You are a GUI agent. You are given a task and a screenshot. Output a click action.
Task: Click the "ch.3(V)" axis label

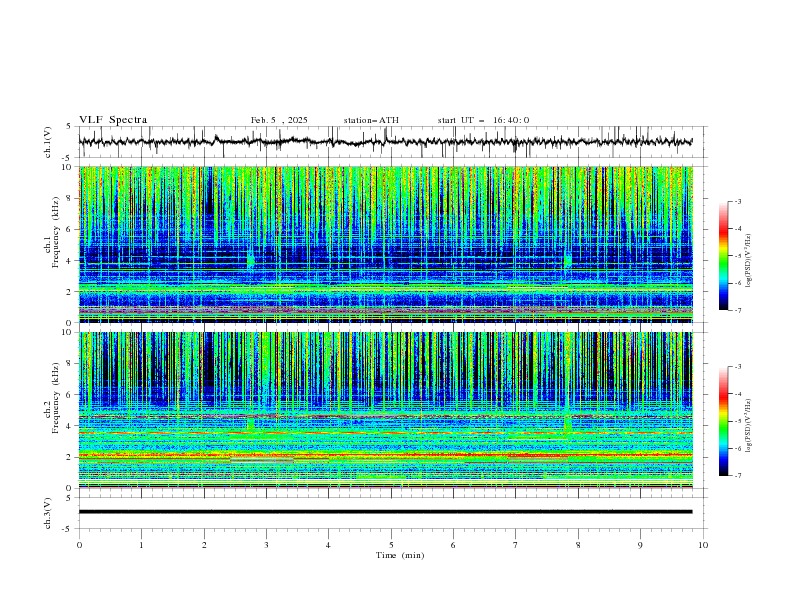tap(48, 513)
